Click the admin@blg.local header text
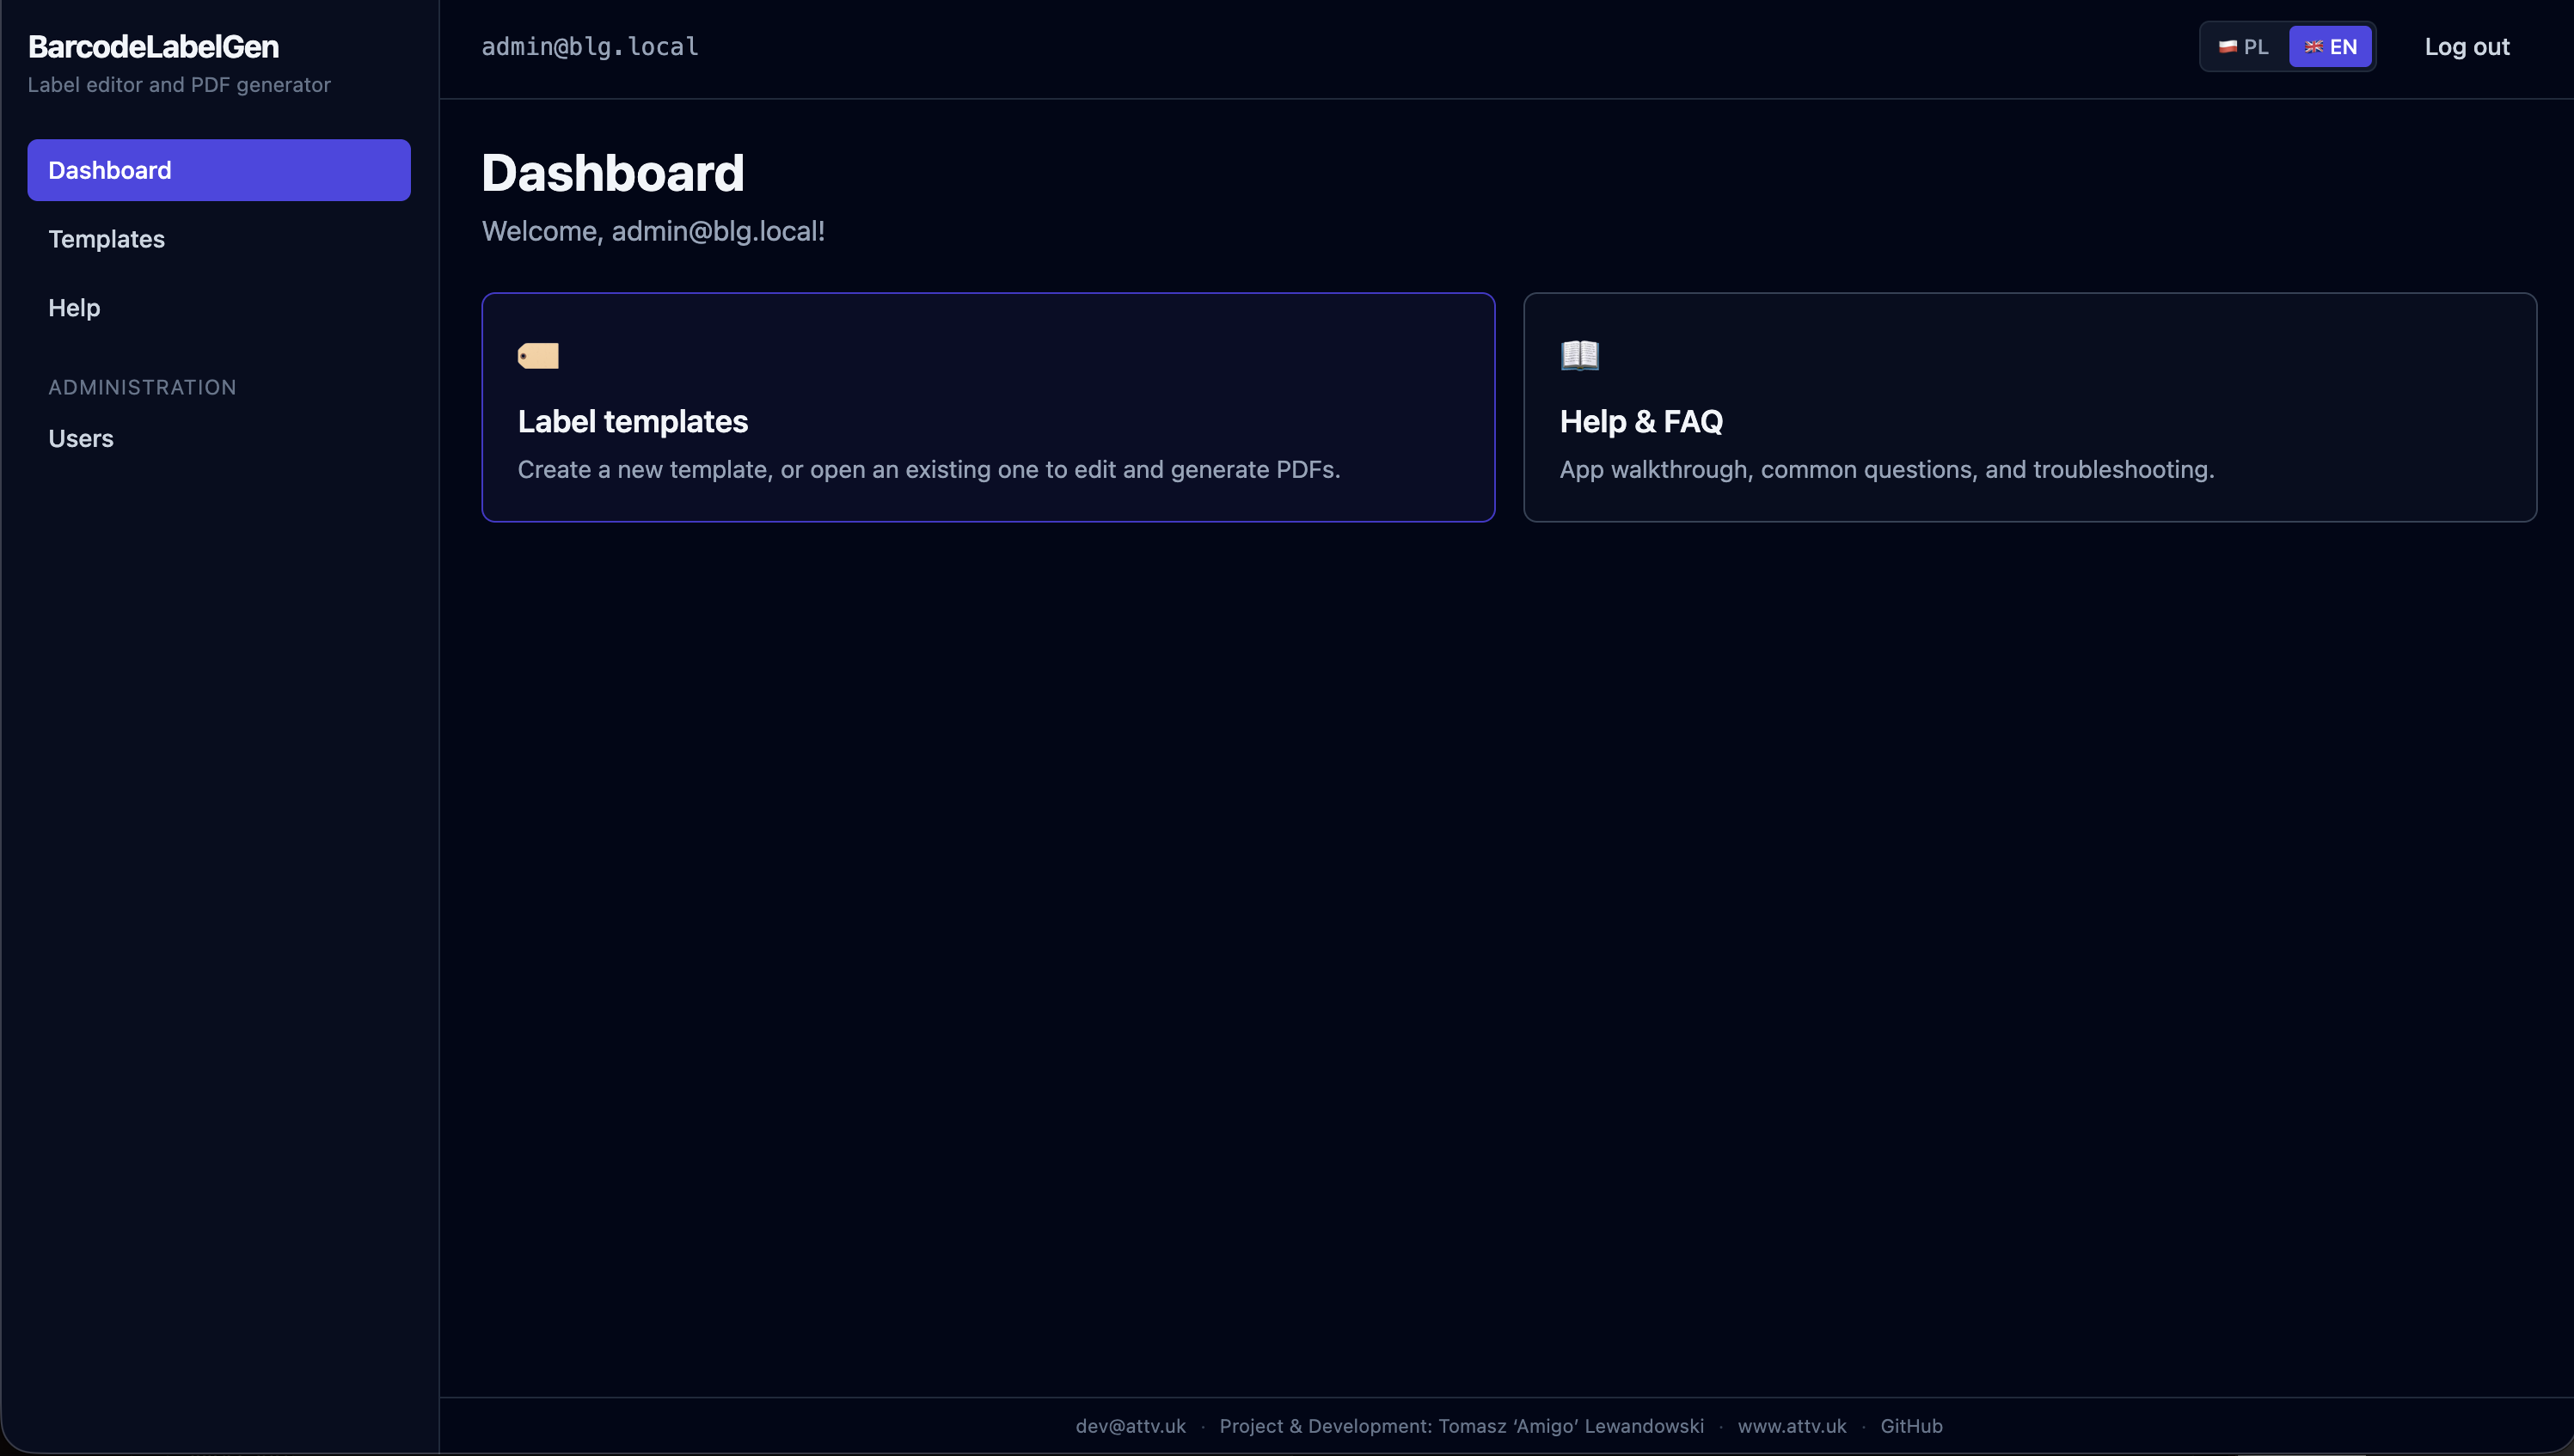 (x=590, y=47)
